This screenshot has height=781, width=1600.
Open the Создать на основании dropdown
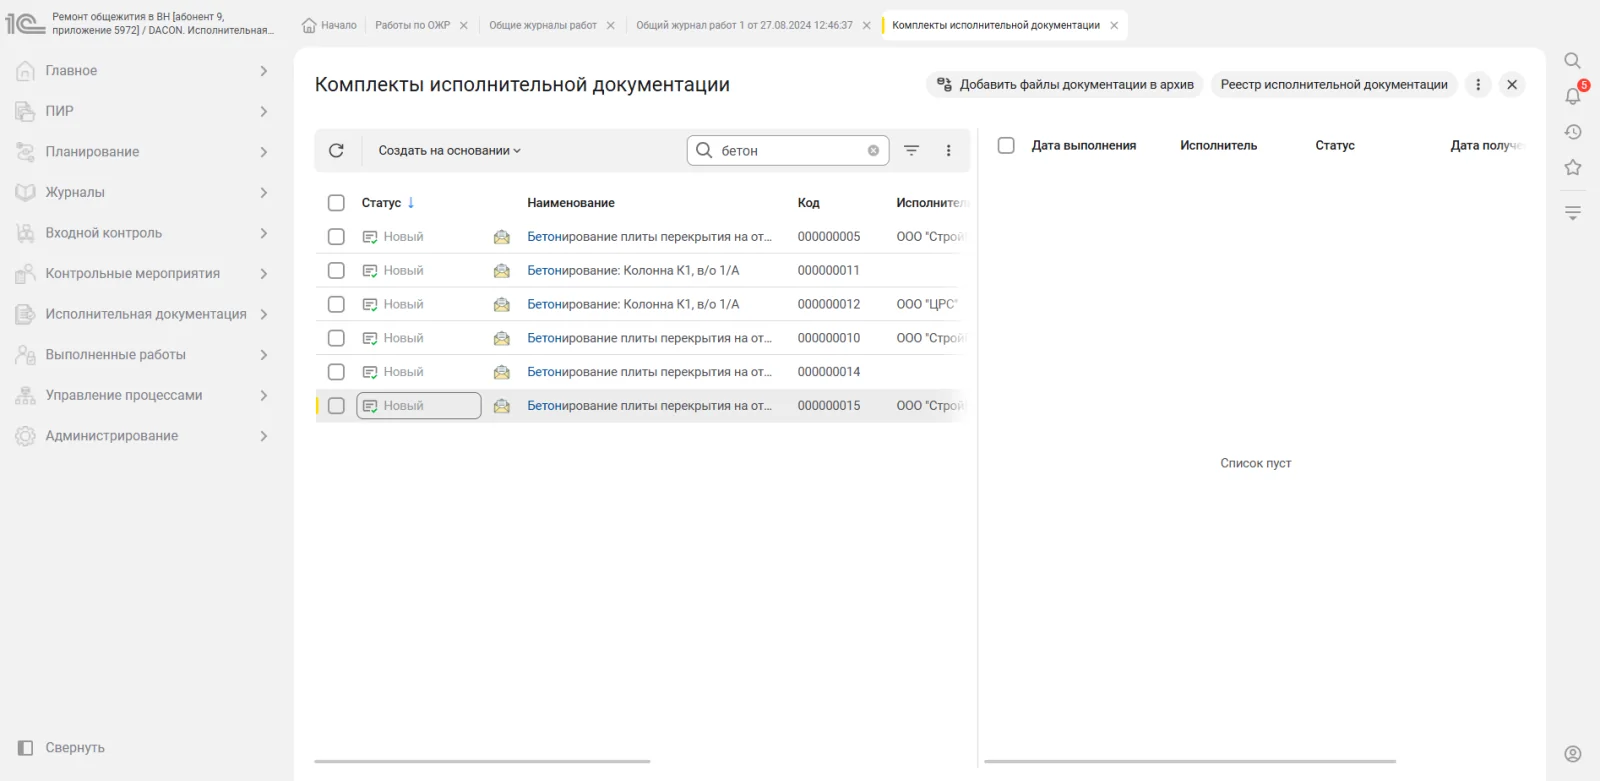click(449, 151)
